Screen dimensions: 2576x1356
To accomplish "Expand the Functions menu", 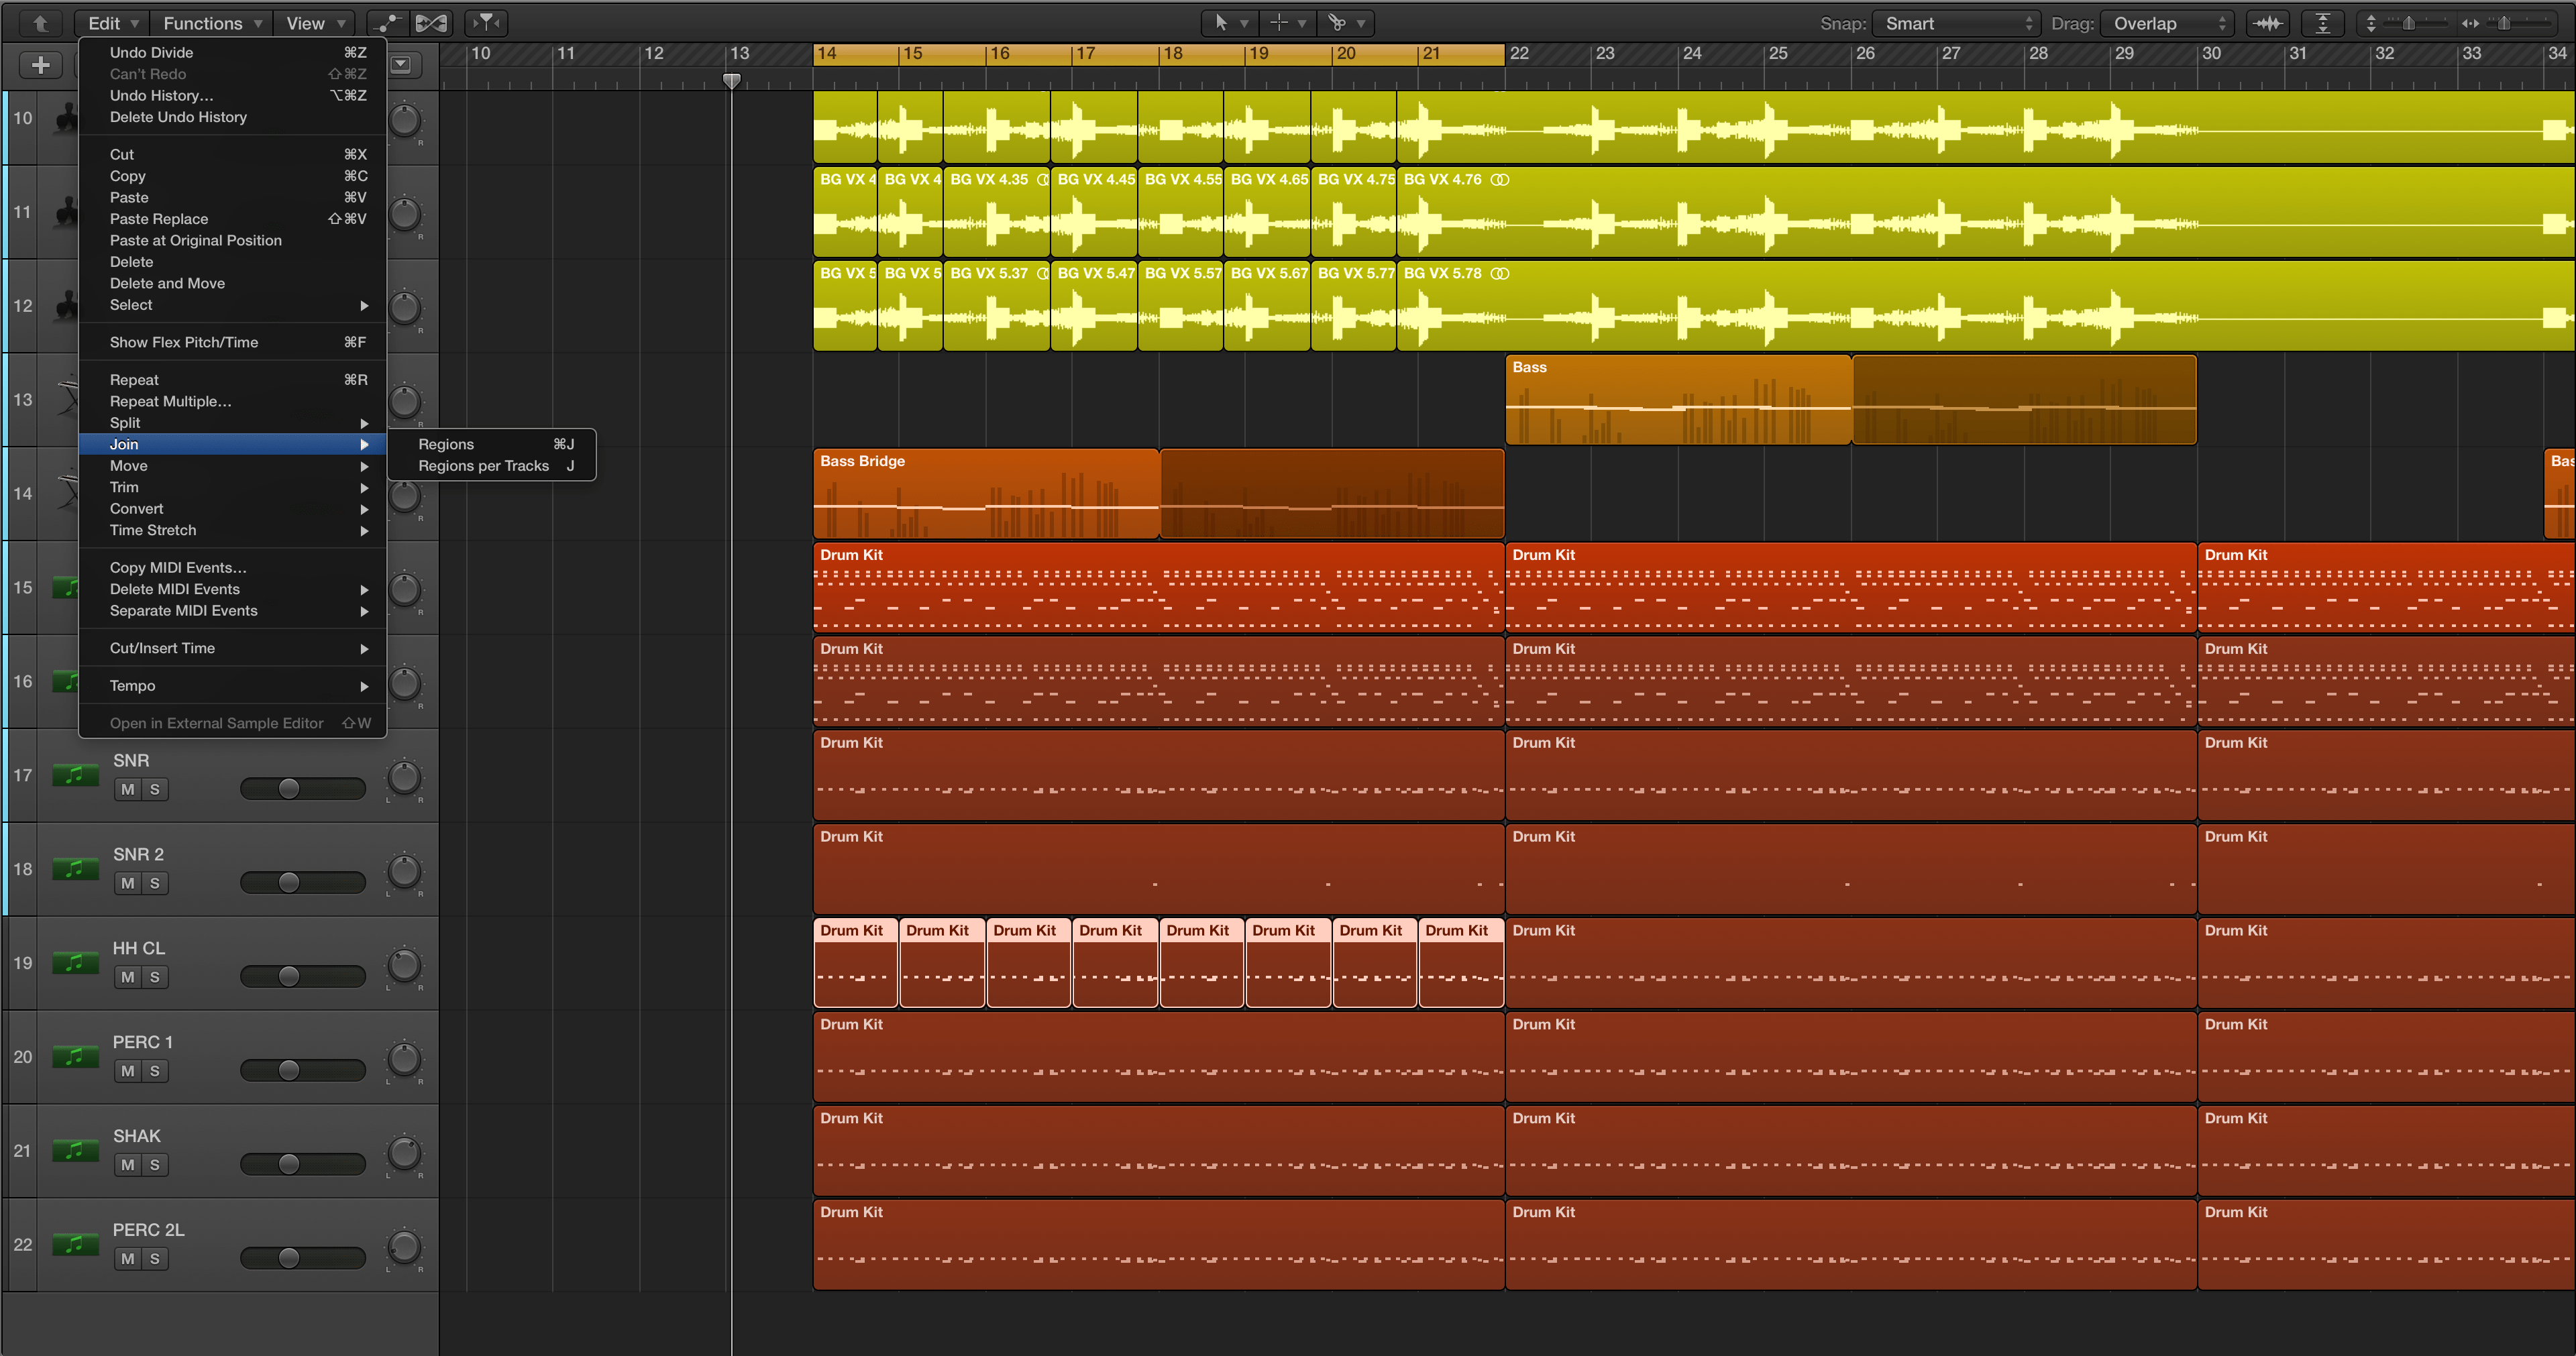I will pyautogui.click(x=208, y=22).
